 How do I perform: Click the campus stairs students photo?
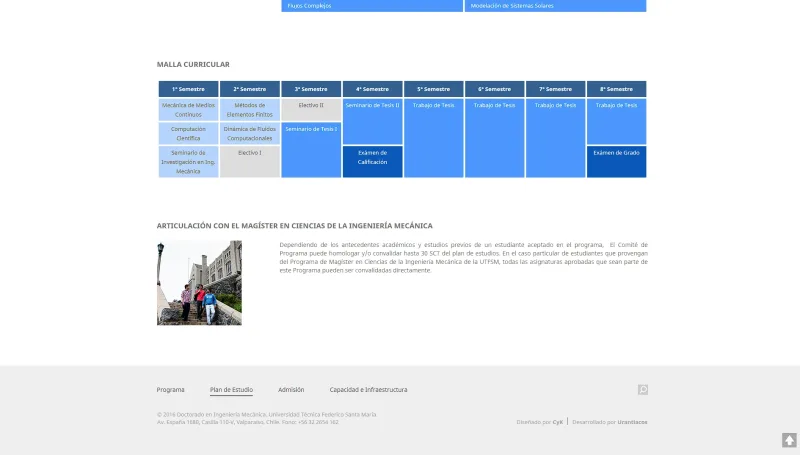tap(199, 283)
